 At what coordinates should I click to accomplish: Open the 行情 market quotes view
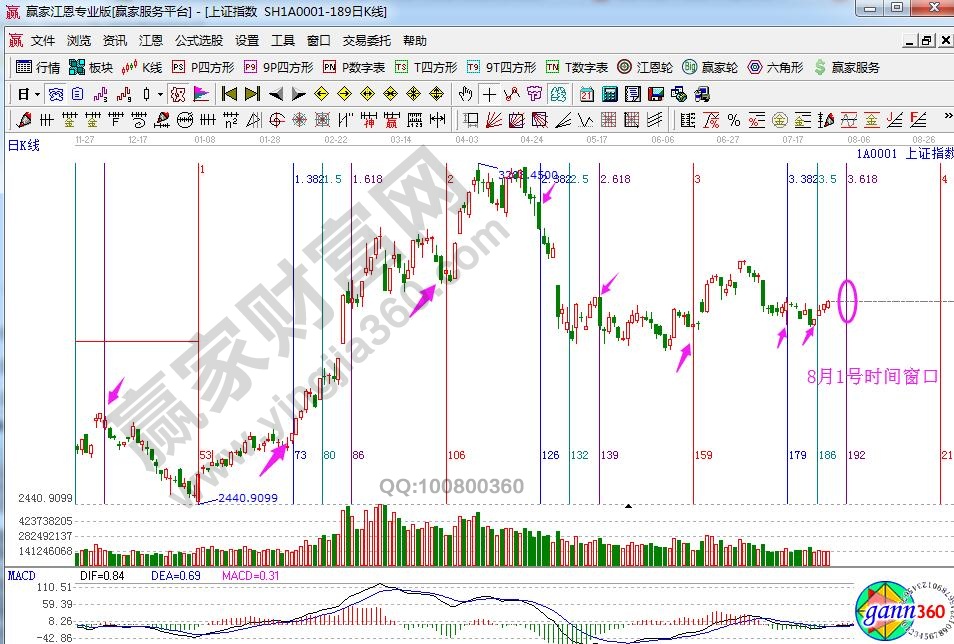point(39,68)
